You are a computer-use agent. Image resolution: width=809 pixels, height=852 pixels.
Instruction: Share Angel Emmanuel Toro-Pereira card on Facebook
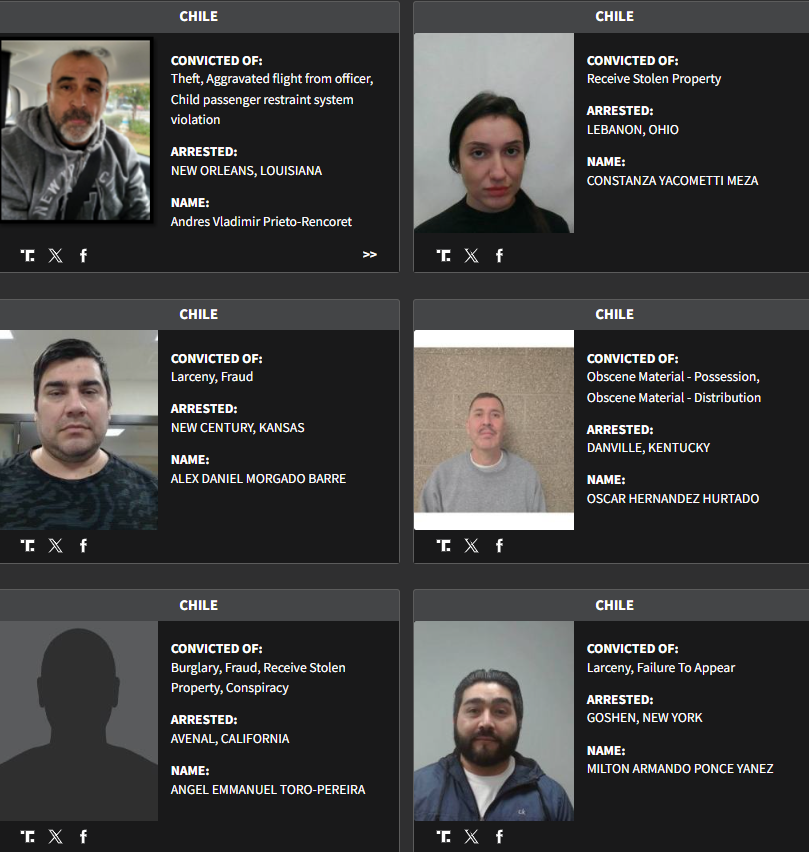(83, 836)
